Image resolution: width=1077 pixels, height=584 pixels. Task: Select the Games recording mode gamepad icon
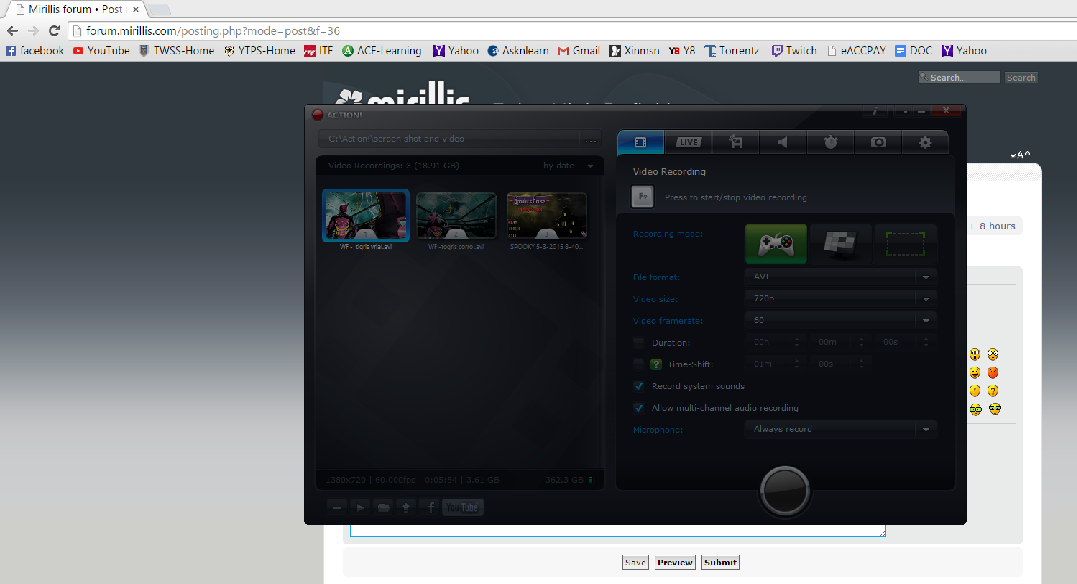[775, 243]
